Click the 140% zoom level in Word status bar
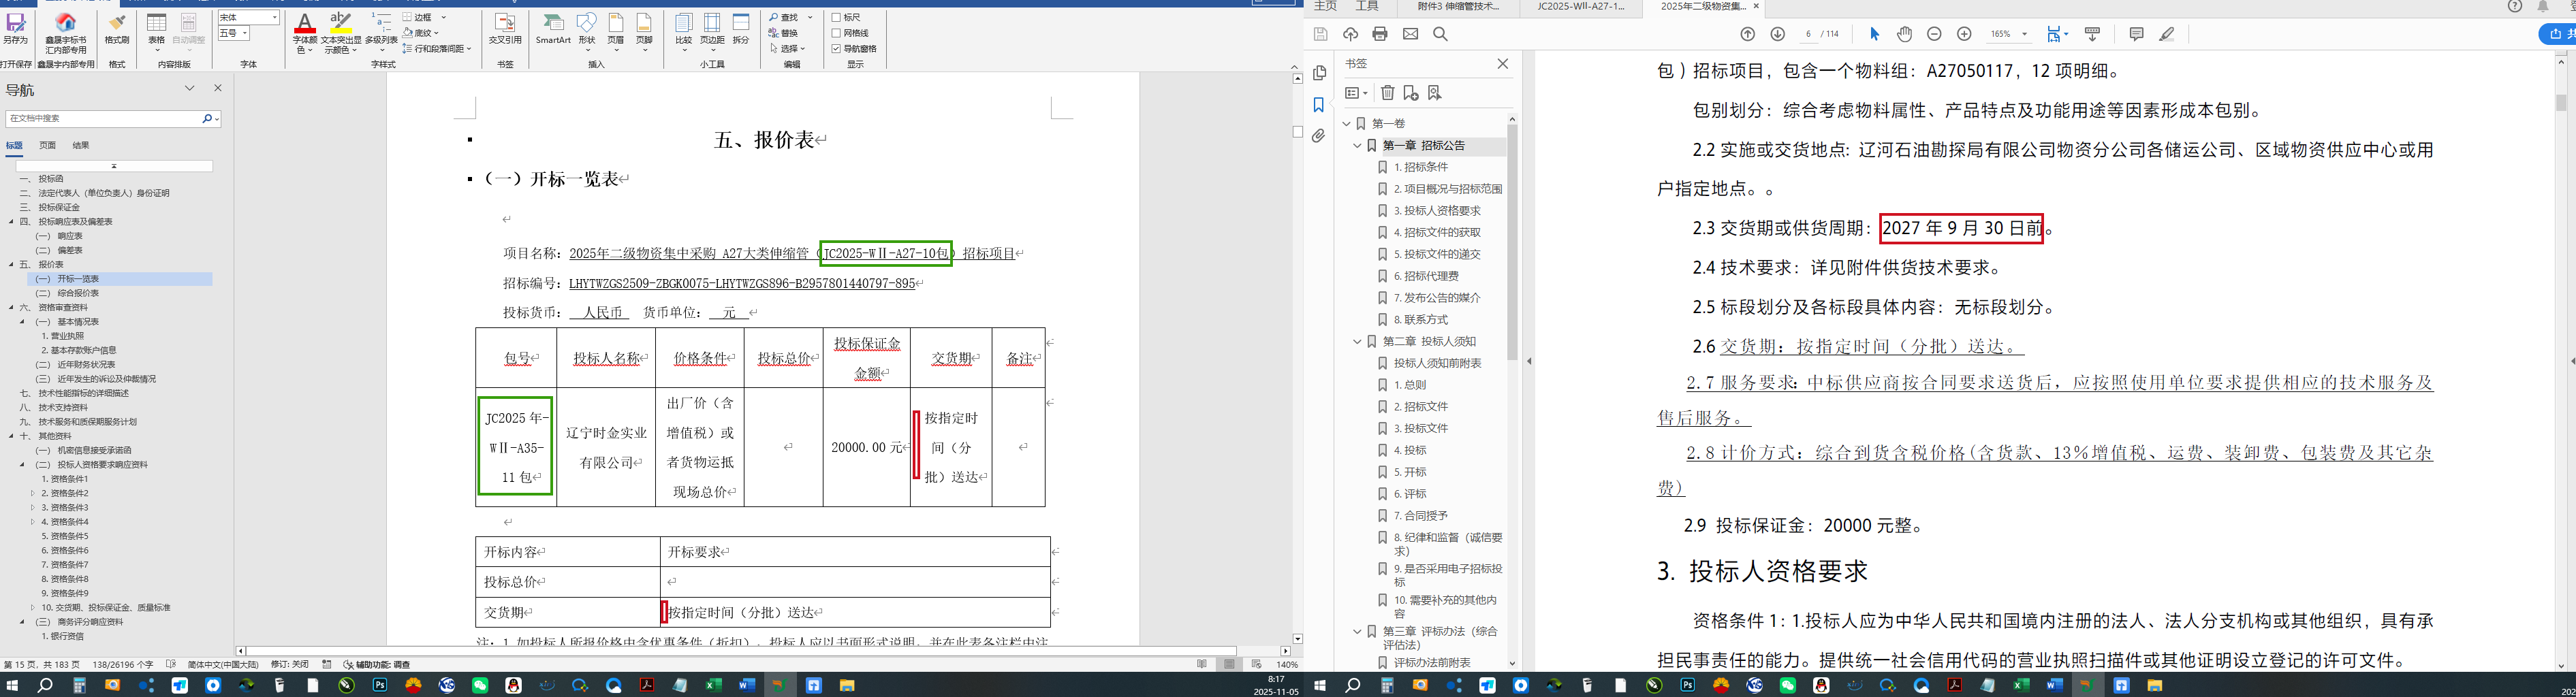The width and height of the screenshot is (2576, 697). coord(1288,664)
